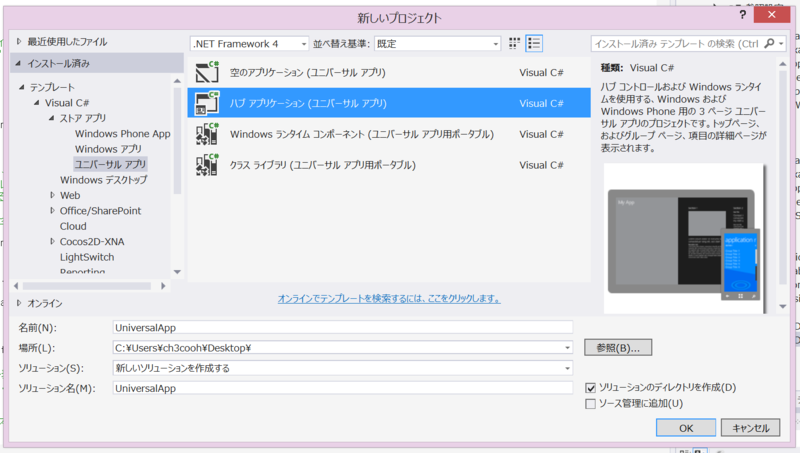Screen dimensions: 800x453
Task: Expand 最近使用したファイル section
Action: pyautogui.click(x=19, y=41)
